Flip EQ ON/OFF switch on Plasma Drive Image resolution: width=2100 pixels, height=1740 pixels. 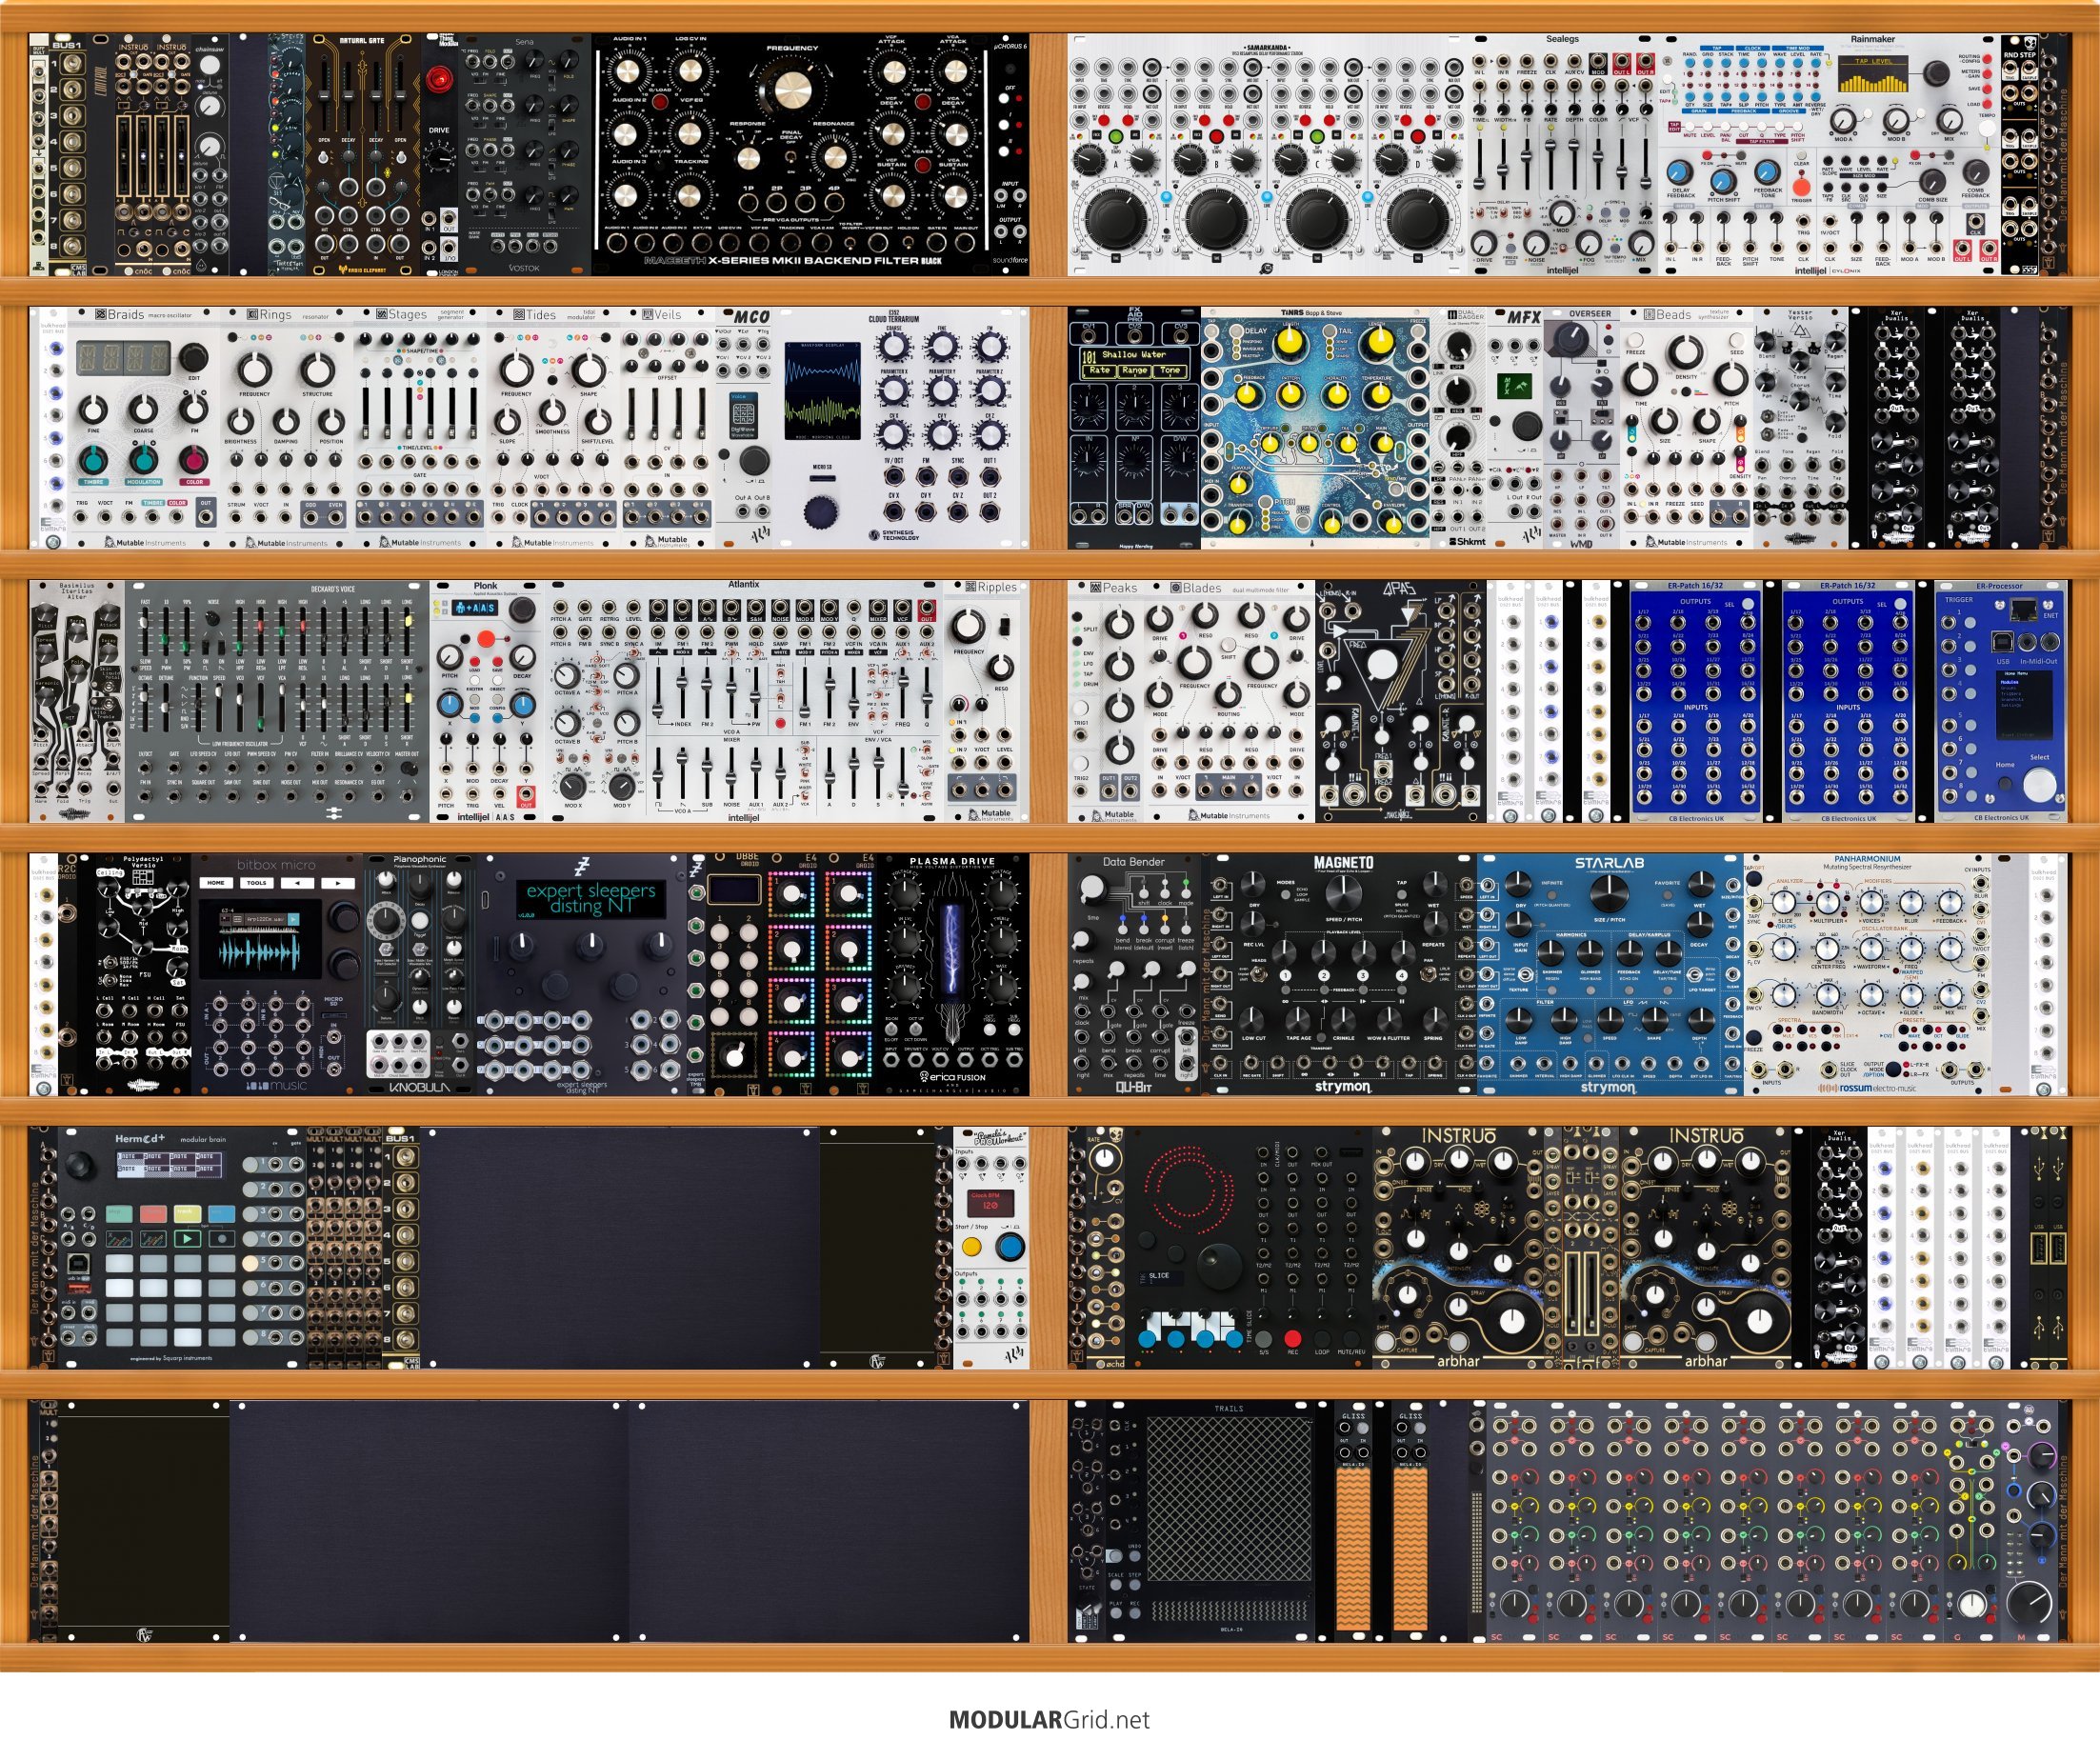(891, 1029)
